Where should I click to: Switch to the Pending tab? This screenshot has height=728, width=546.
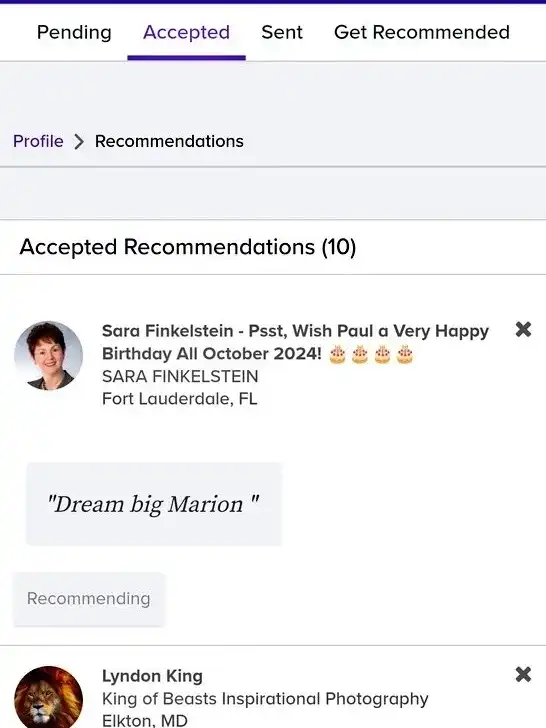pyautogui.click(x=74, y=32)
